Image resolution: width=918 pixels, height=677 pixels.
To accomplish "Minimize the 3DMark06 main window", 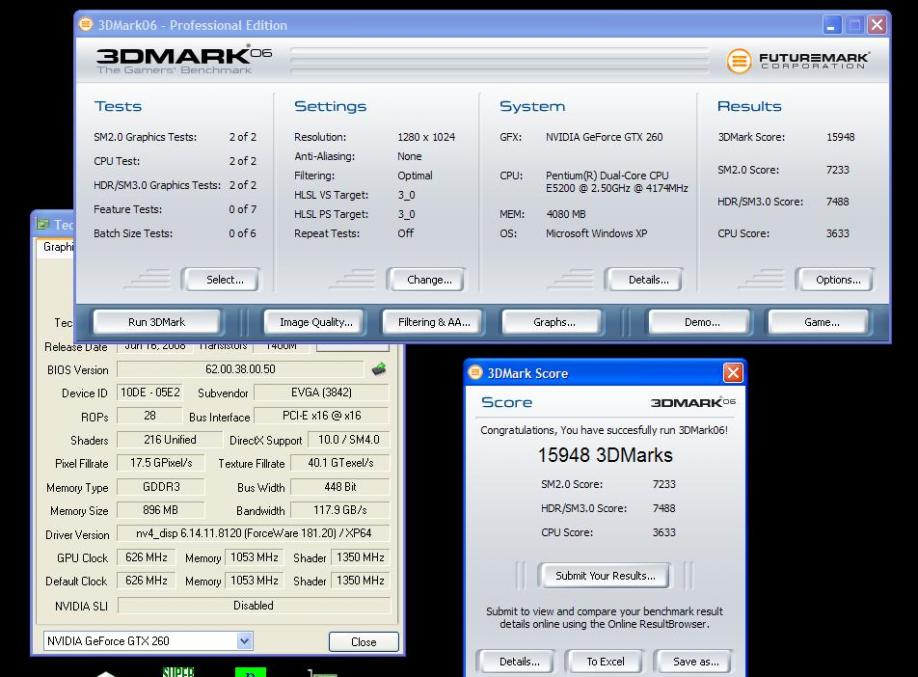I will coord(831,25).
